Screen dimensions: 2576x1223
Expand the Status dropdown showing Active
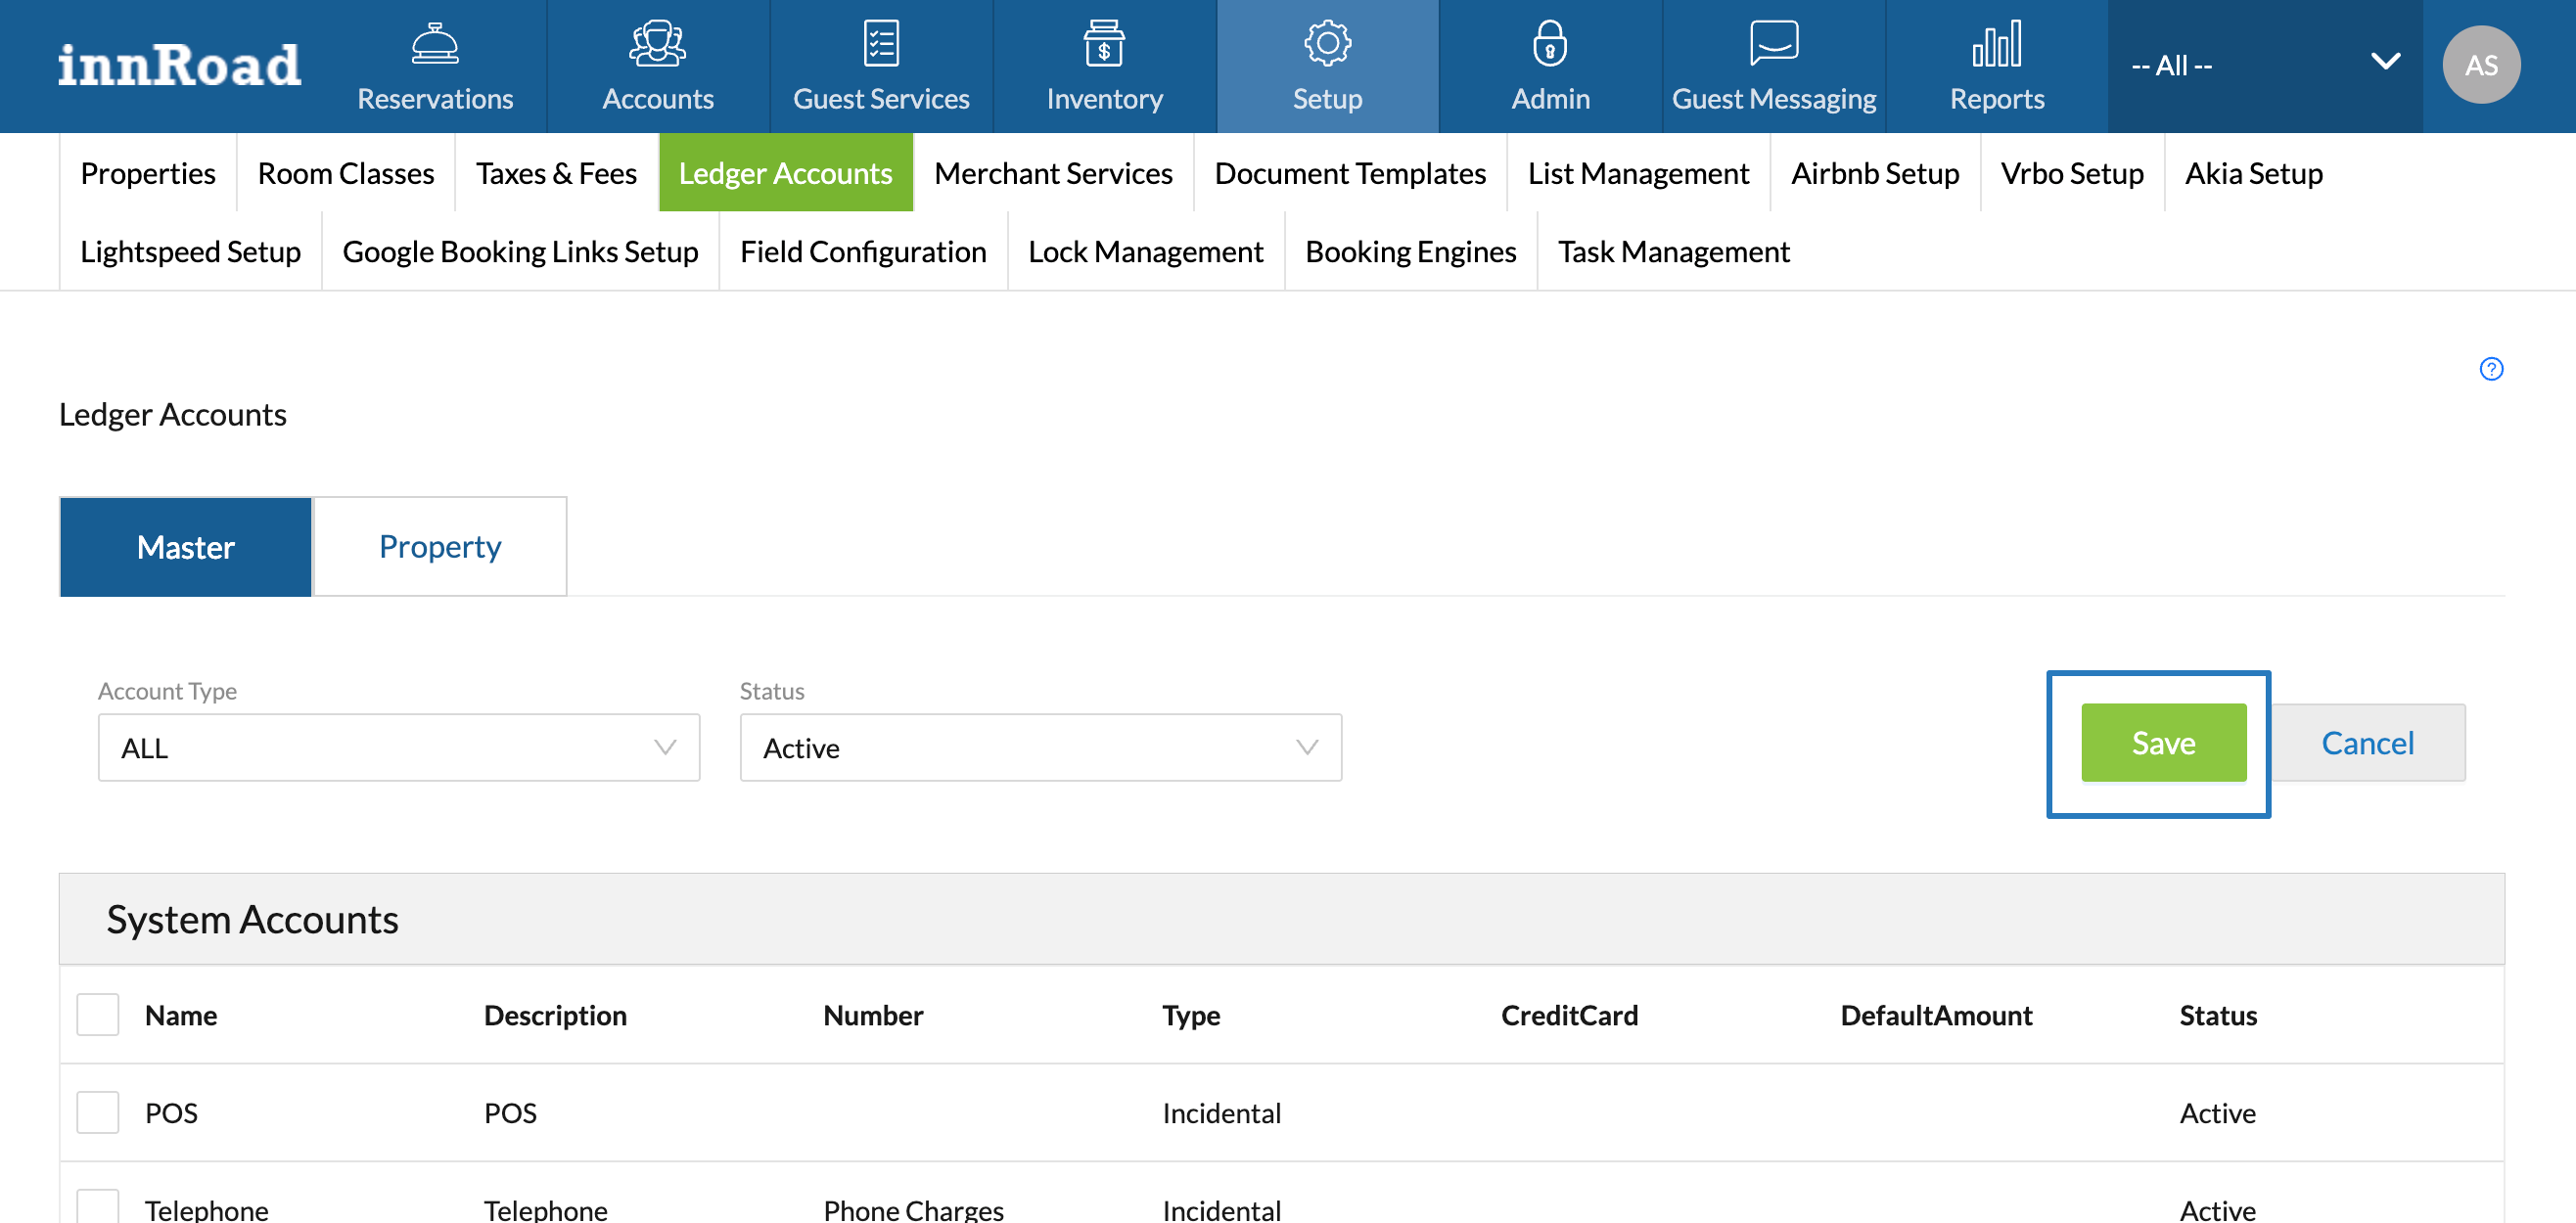tap(1040, 747)
